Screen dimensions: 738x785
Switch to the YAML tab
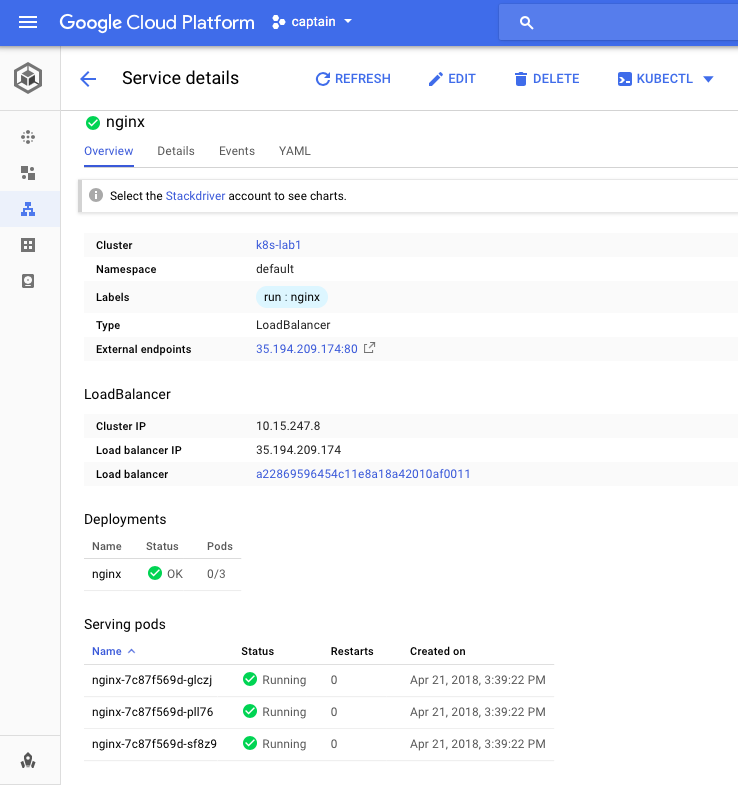pyautogui.click(x=295, y=151)
